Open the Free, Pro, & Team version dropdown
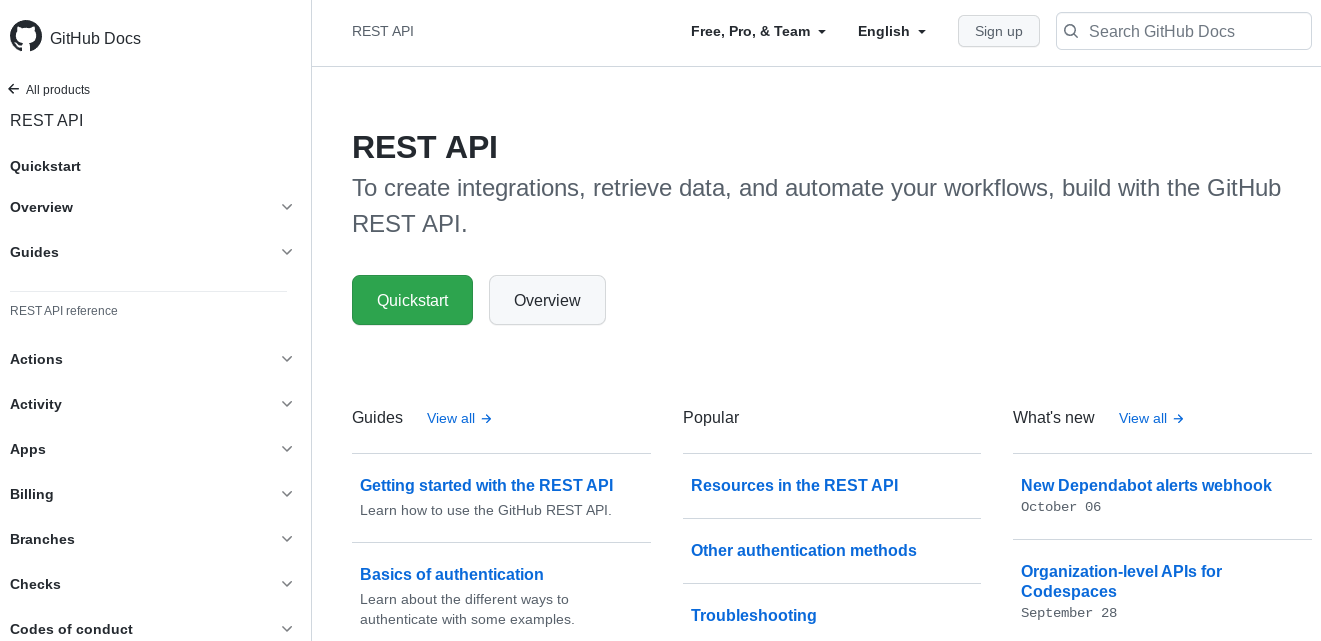Image resolution: width=1321 pixels, height=641 pixels. pos(759,31)
